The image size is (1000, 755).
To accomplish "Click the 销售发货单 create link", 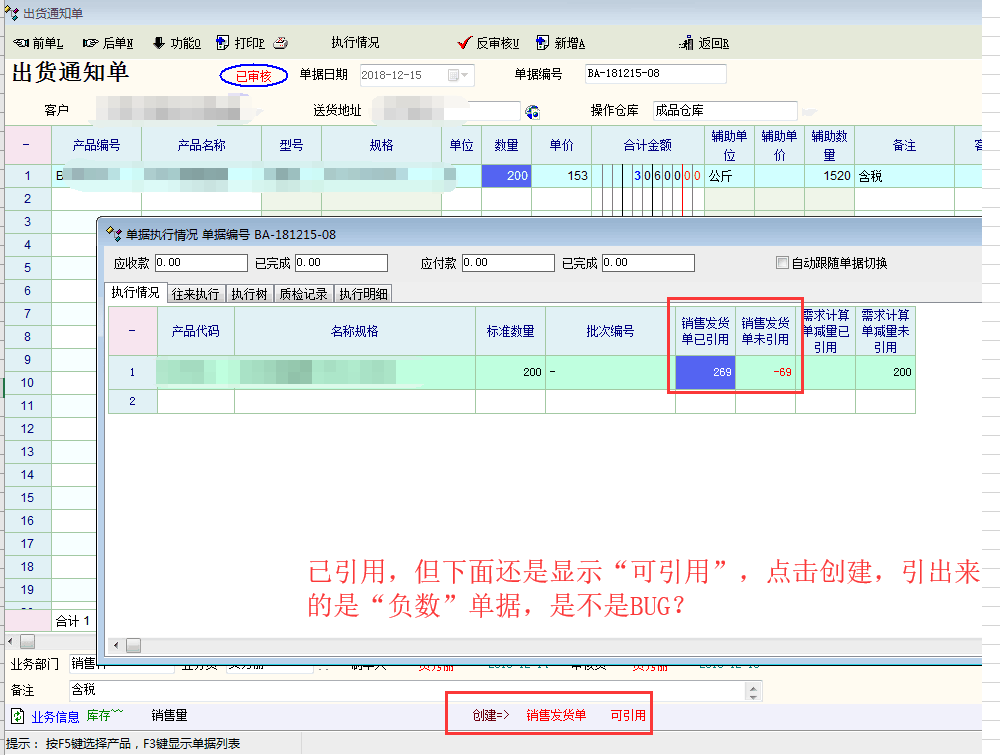I will tap(556, 715).
